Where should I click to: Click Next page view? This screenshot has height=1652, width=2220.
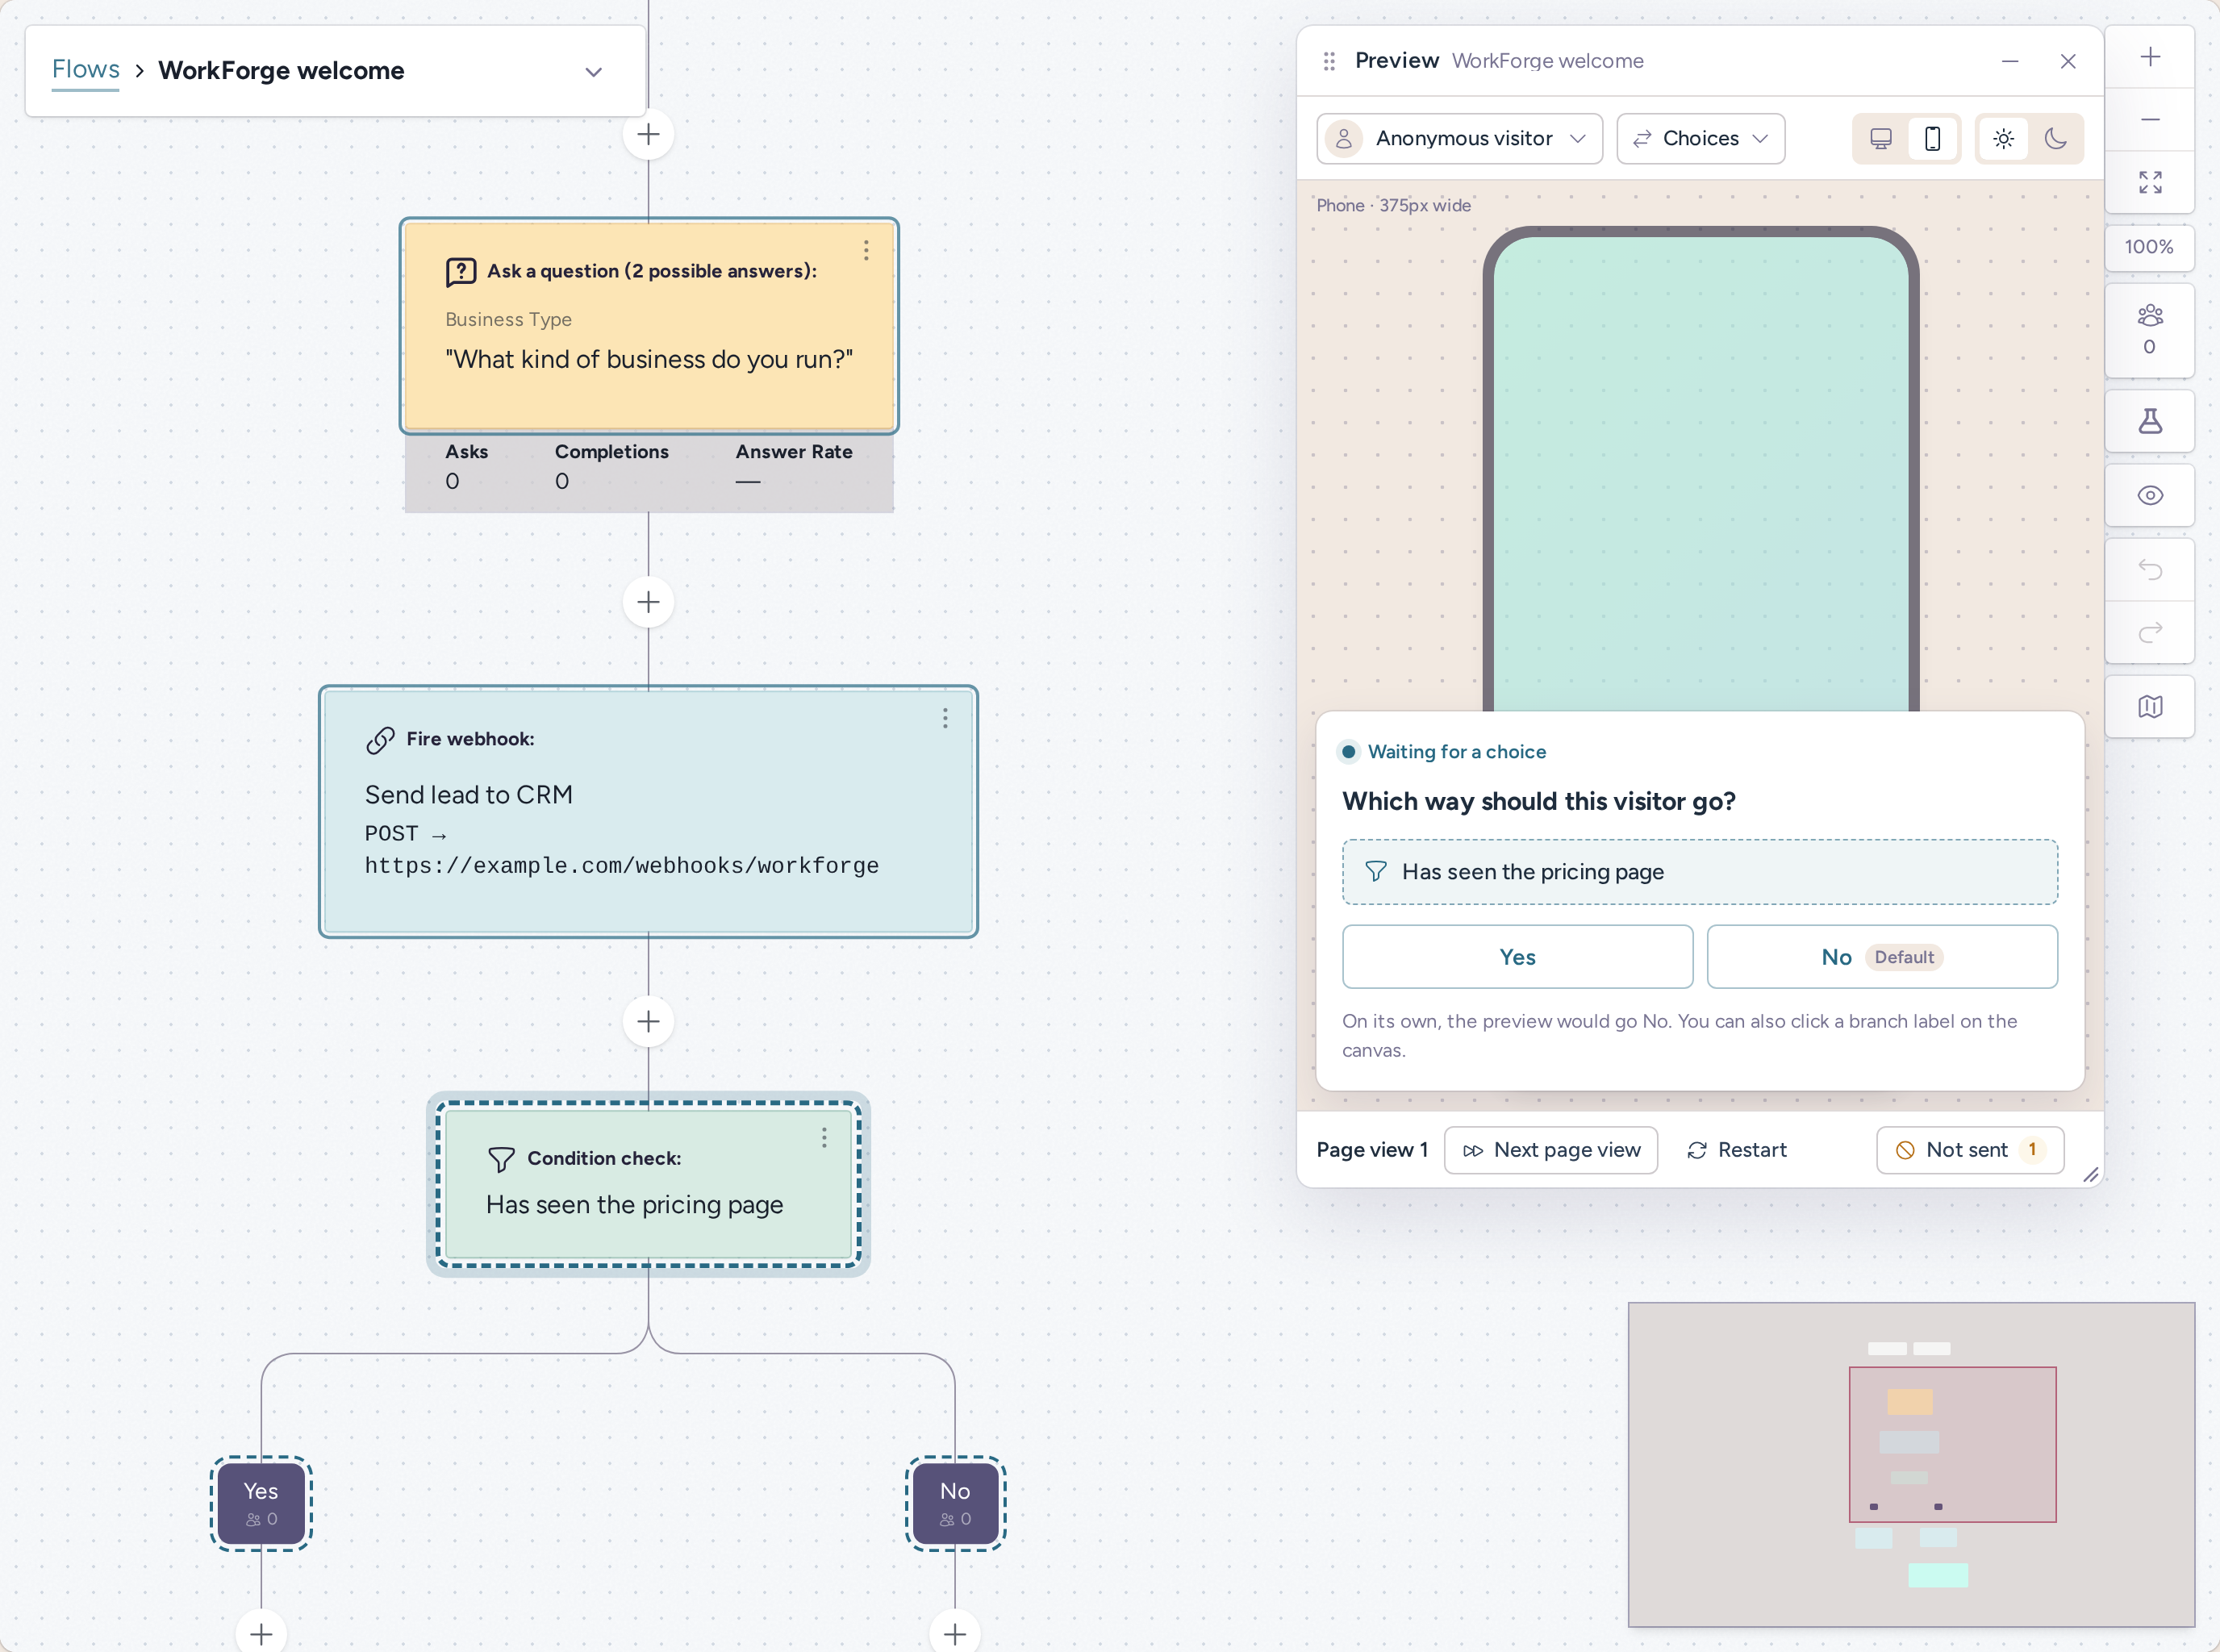(1551, 1150)
